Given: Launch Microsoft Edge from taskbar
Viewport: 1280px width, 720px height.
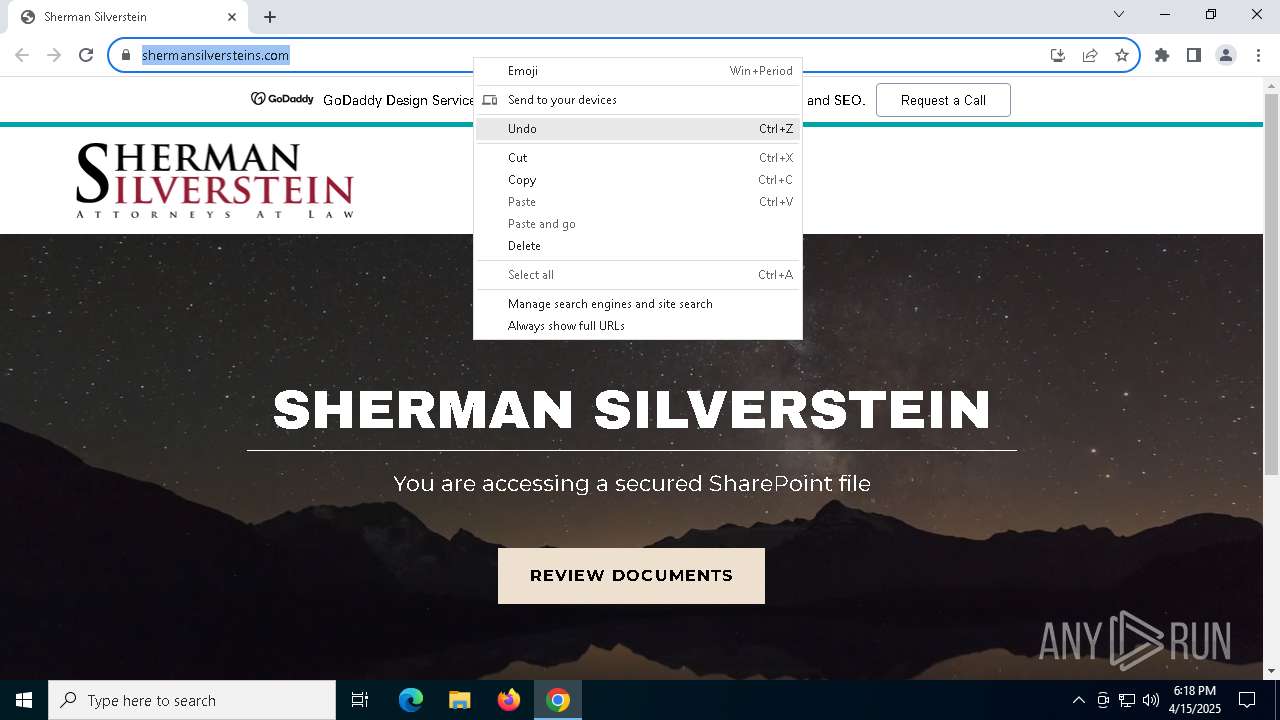Looking at the screenshot, I should 411,700.
